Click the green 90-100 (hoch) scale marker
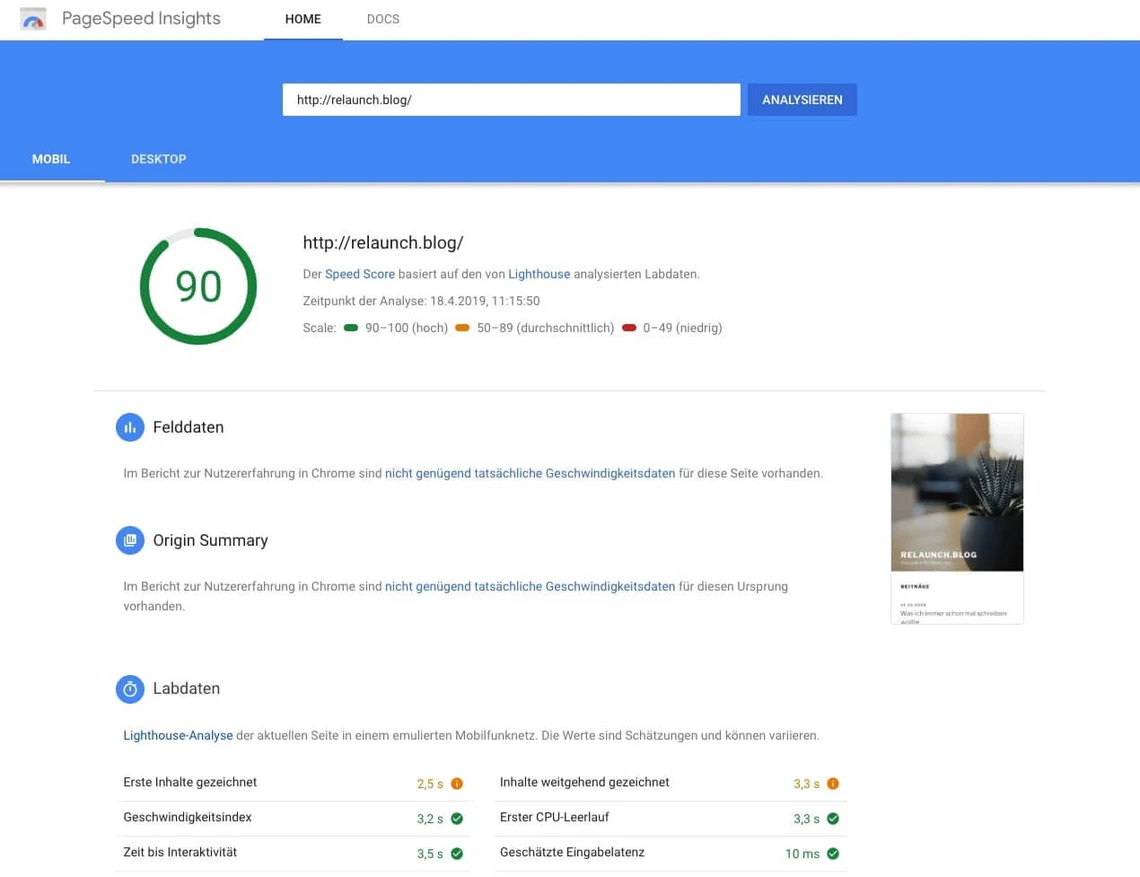Viewport: 1140px width, 877px height. click(x=350, y=327)
